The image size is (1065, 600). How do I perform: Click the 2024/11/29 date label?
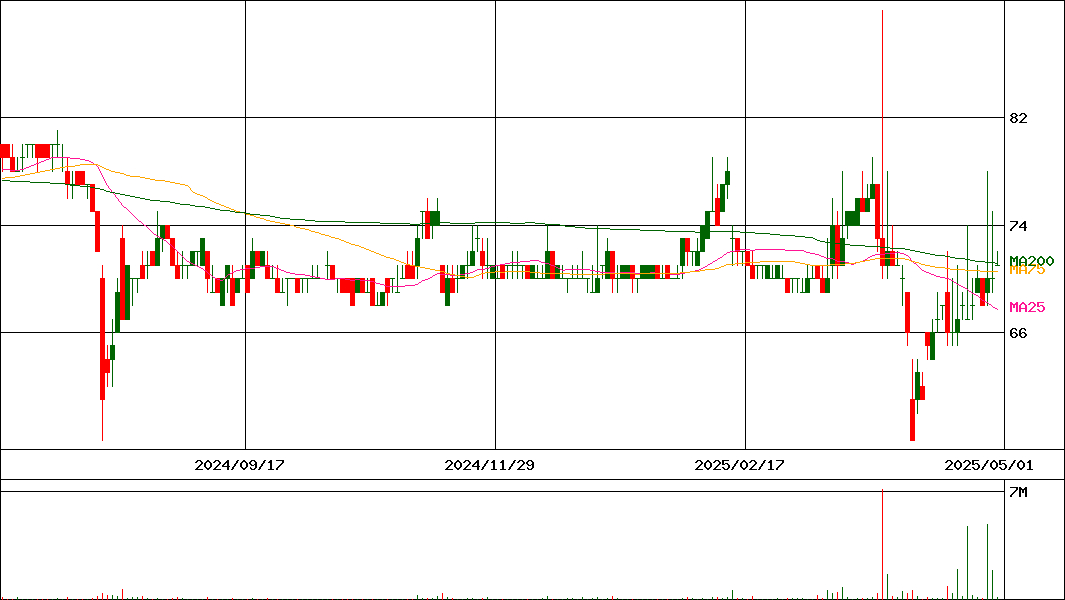pyautogui.click(x=489, y=465)
